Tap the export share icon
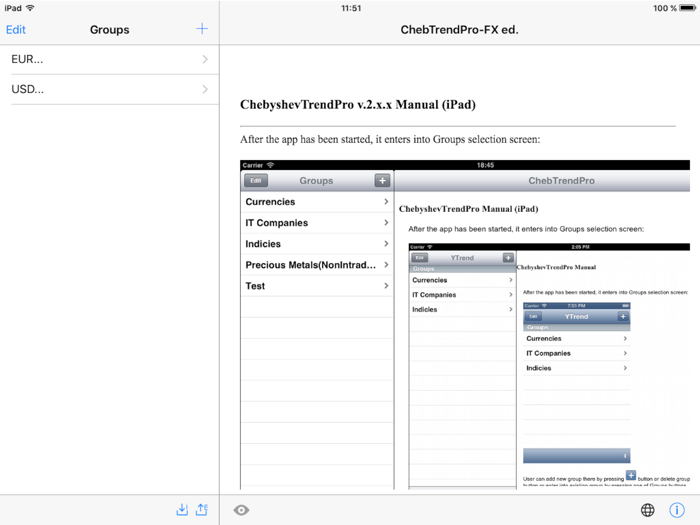Viewport: 700px width, 525px height. click(202, 509)
